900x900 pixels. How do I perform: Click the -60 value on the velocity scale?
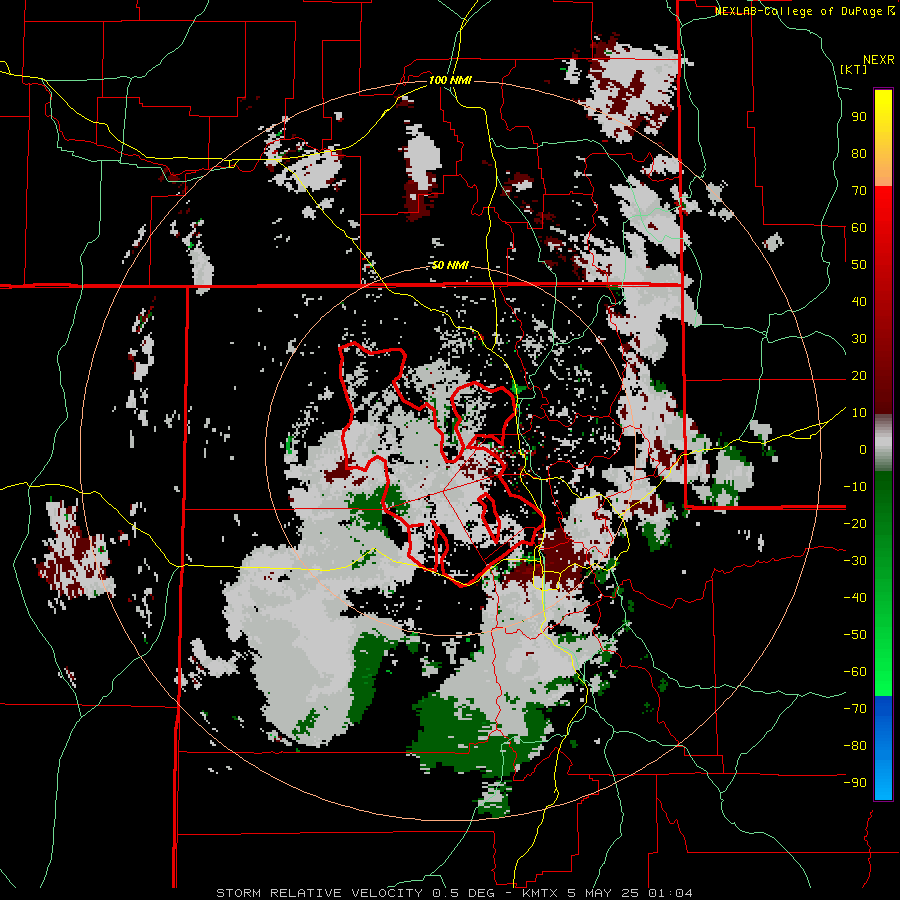pyautogui.click(x=855, y=672)
